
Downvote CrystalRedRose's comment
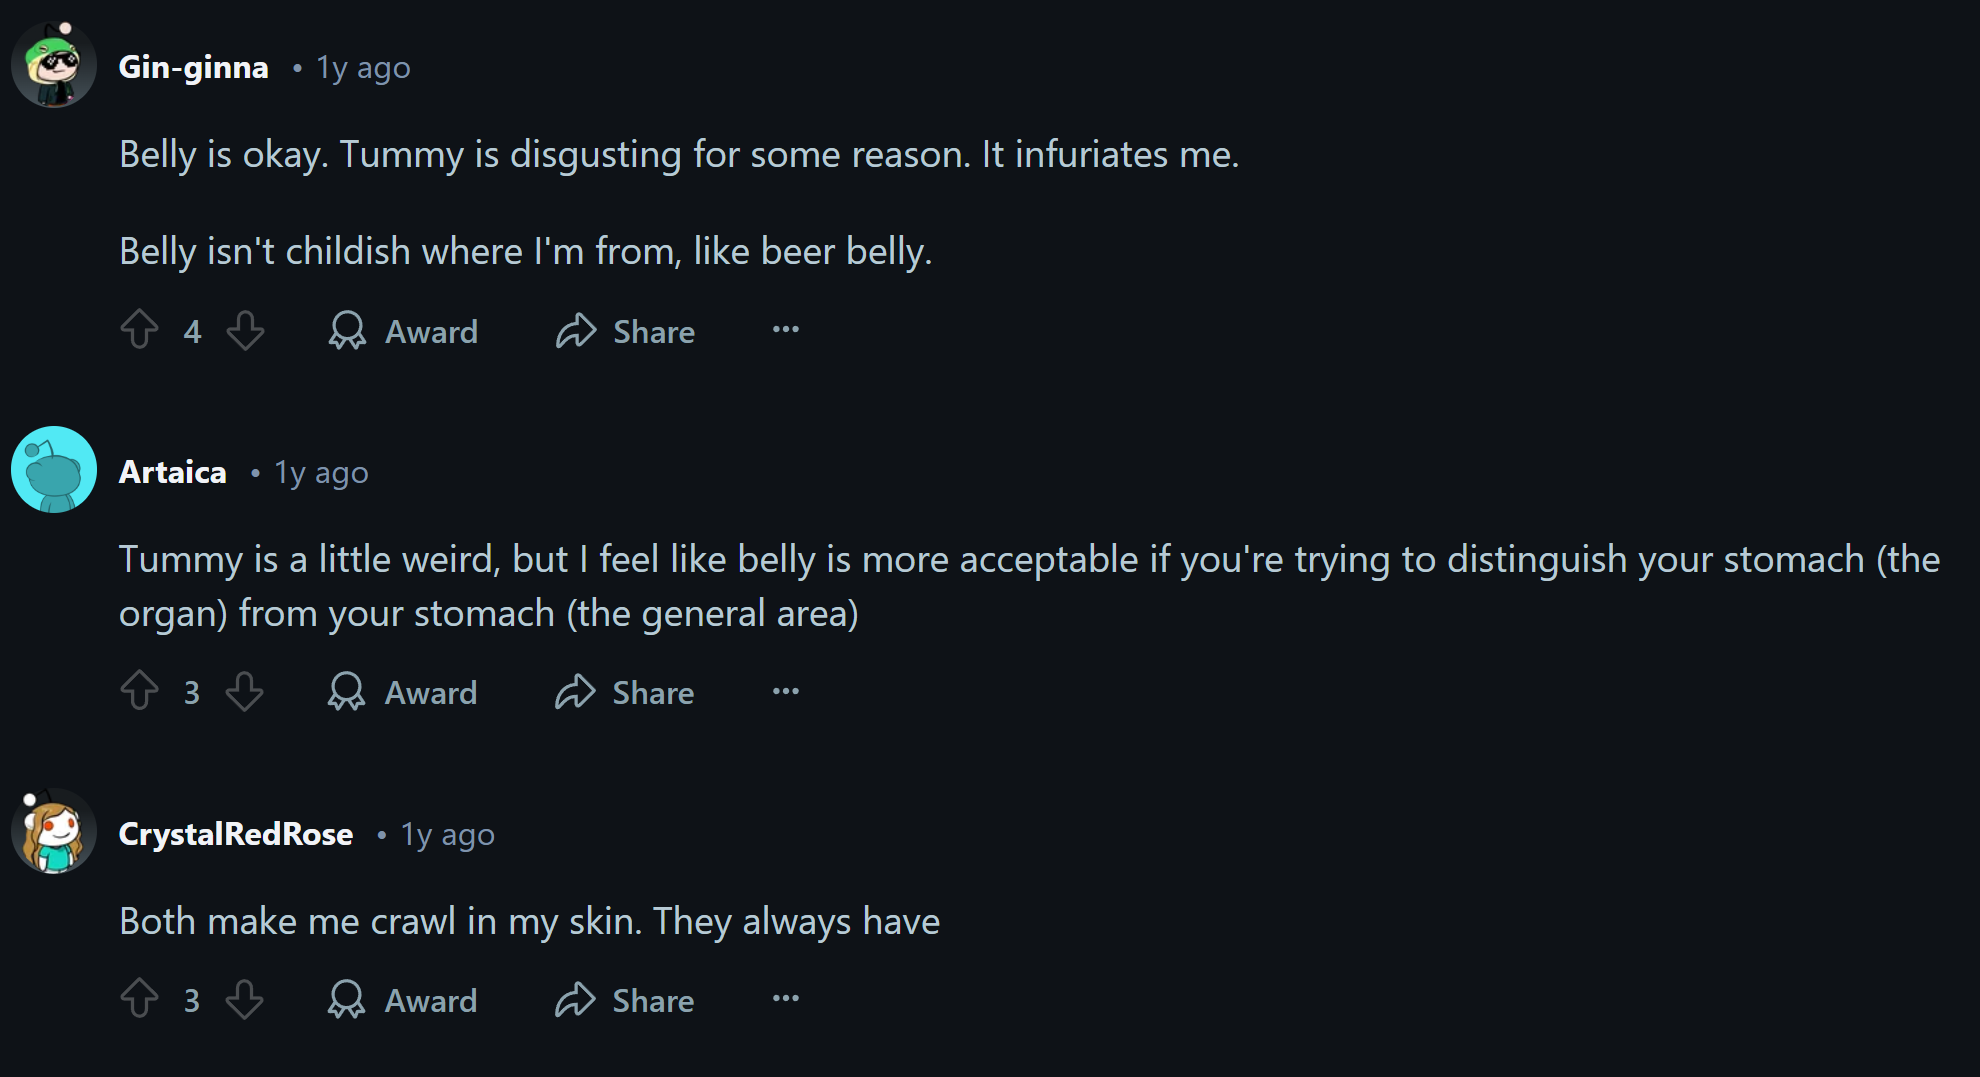[245, 999]
